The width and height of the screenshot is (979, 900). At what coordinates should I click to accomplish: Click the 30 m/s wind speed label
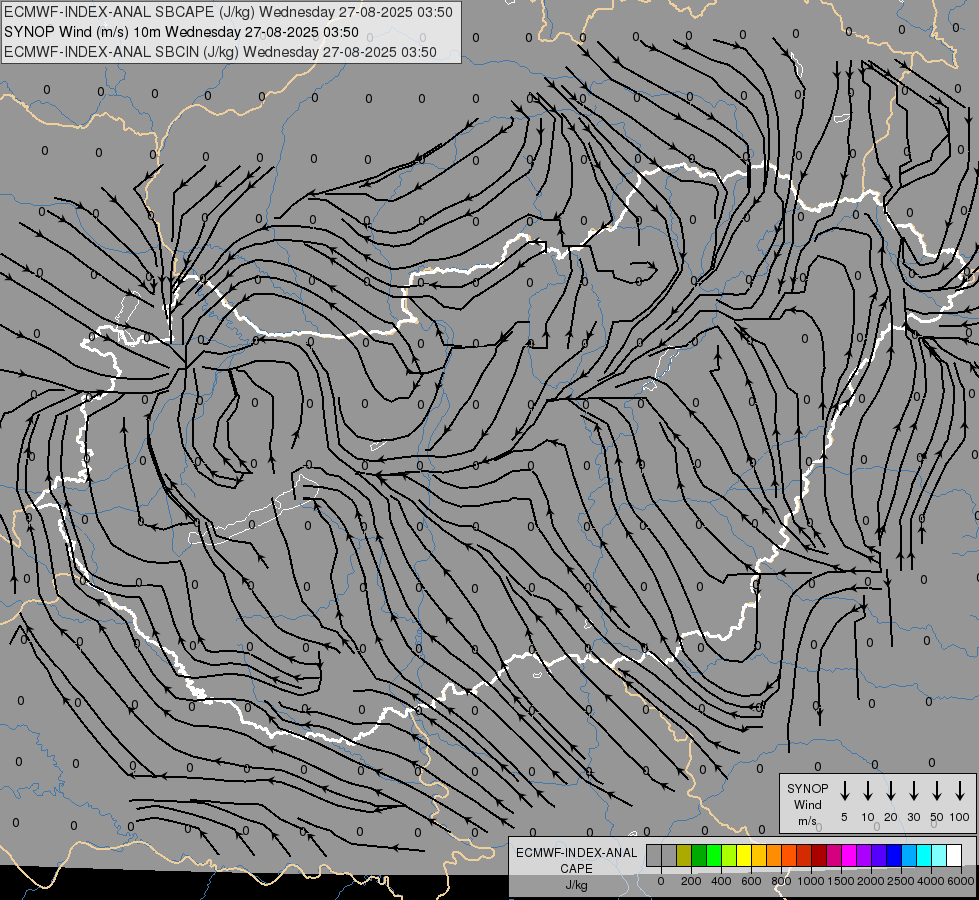tap(913, 817)
